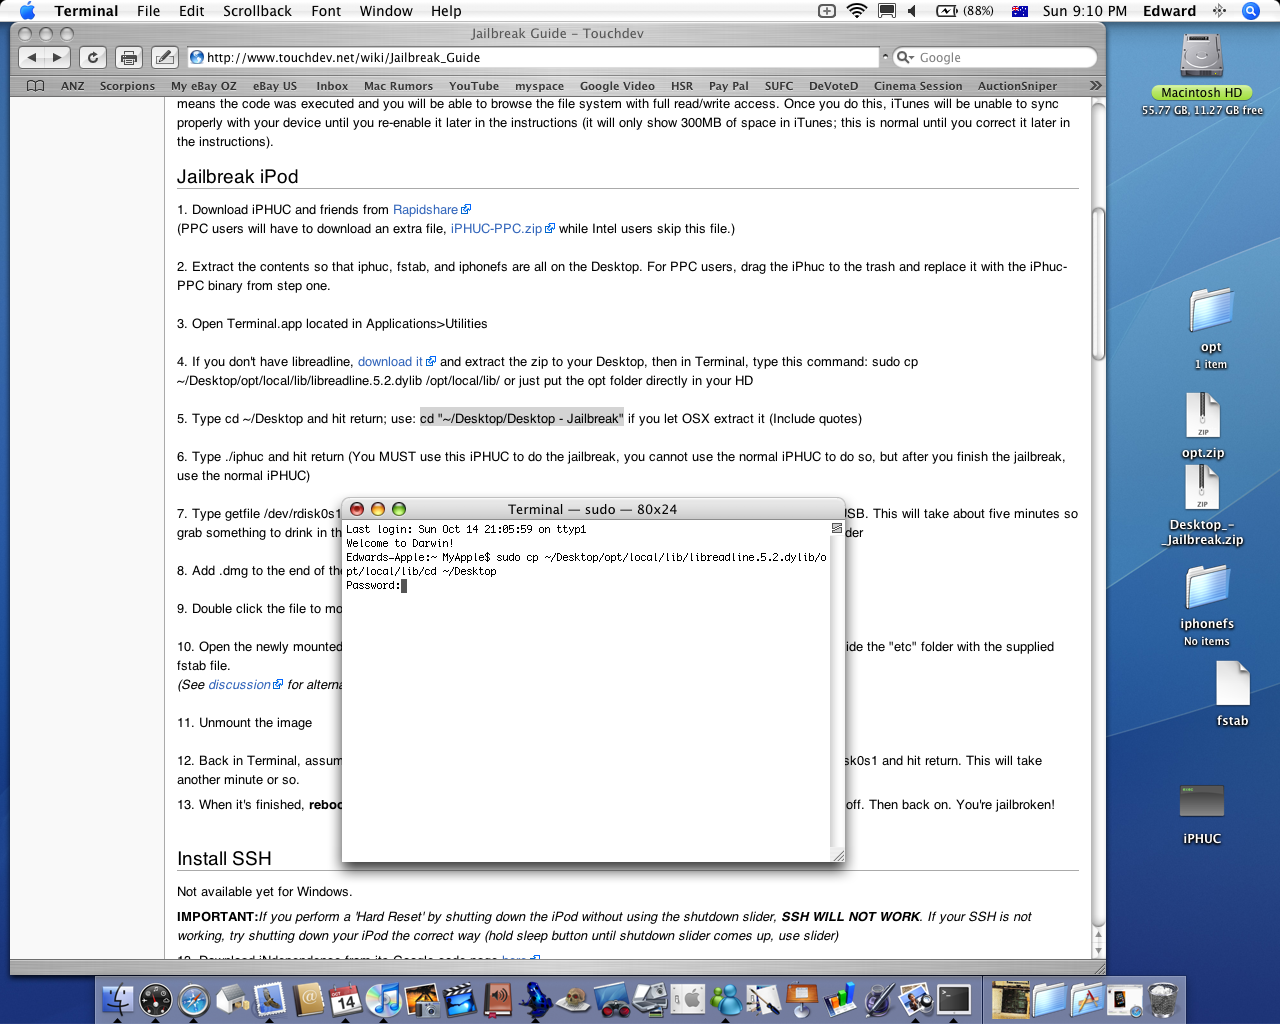This screenshot has height=1024, width=1280.
Task: Open the AuctionSniper bookmark
Action: point(1017,86)
